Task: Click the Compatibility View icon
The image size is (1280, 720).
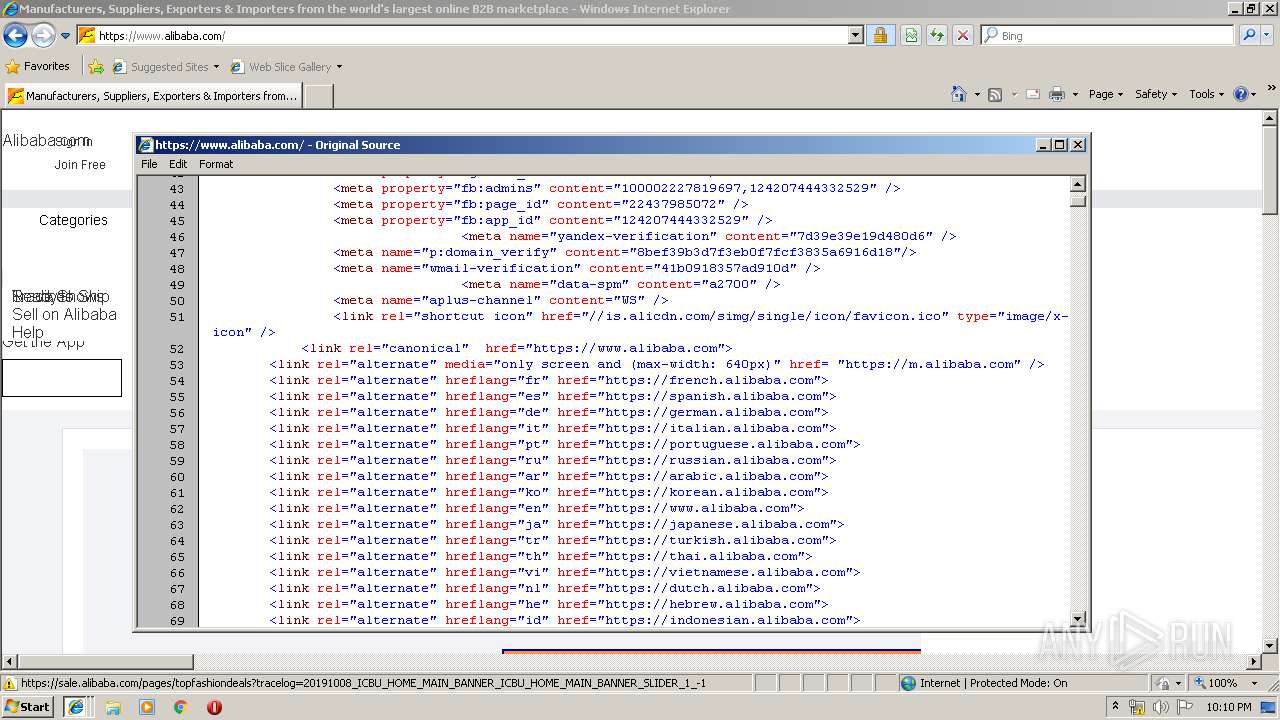Action: click(x=911, y=36)
